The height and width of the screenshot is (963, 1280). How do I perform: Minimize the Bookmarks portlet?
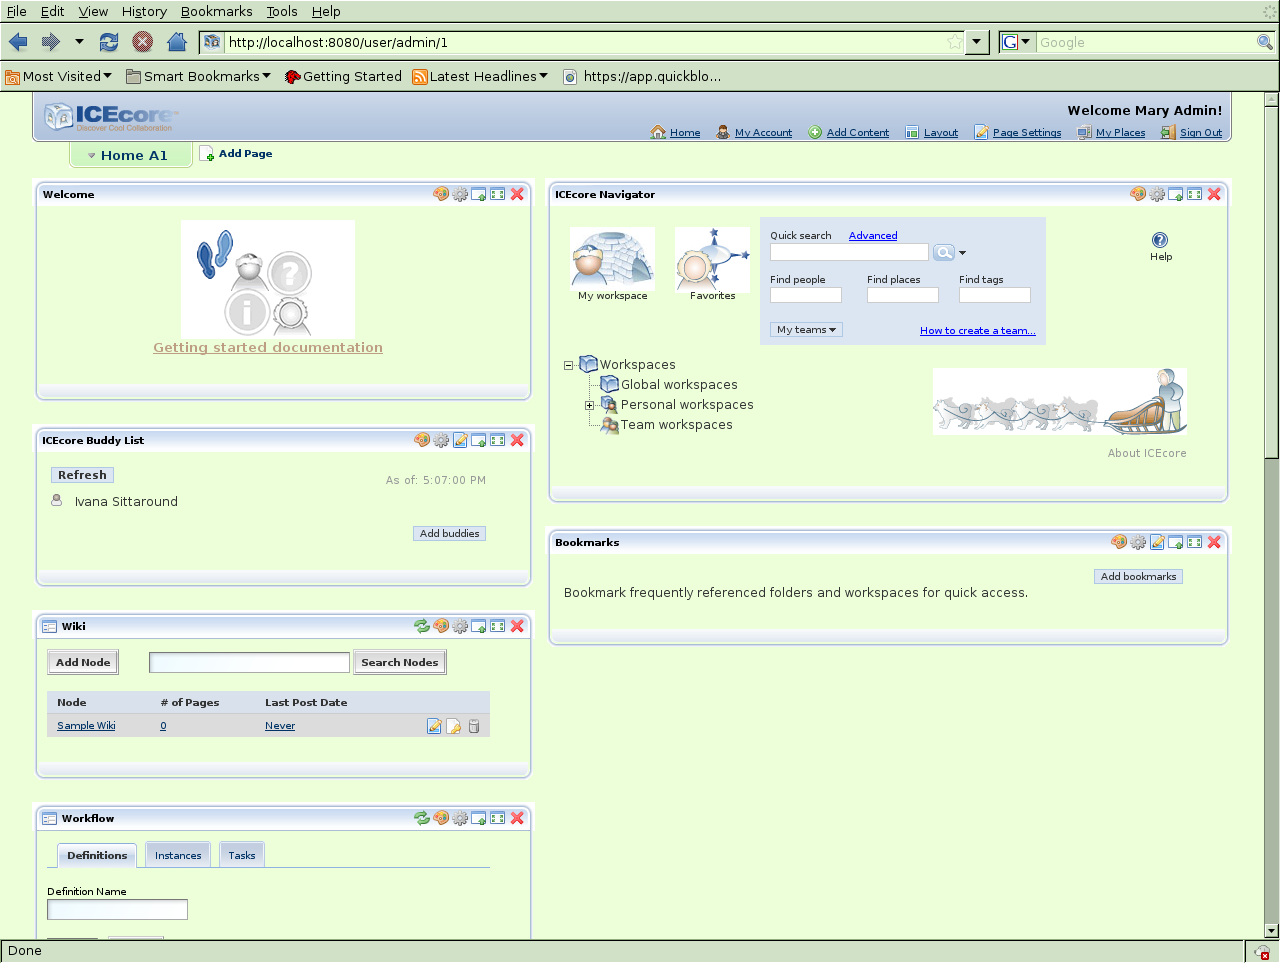[1176, 542]
